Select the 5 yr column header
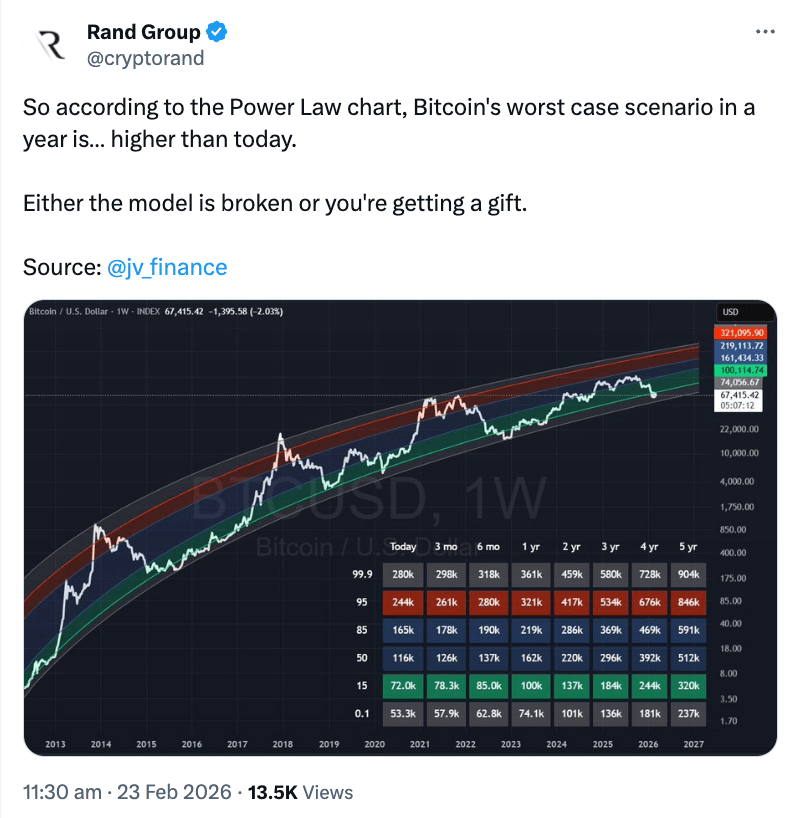The width and height of the screenshot is (798, 818). (x=689, y=547)
